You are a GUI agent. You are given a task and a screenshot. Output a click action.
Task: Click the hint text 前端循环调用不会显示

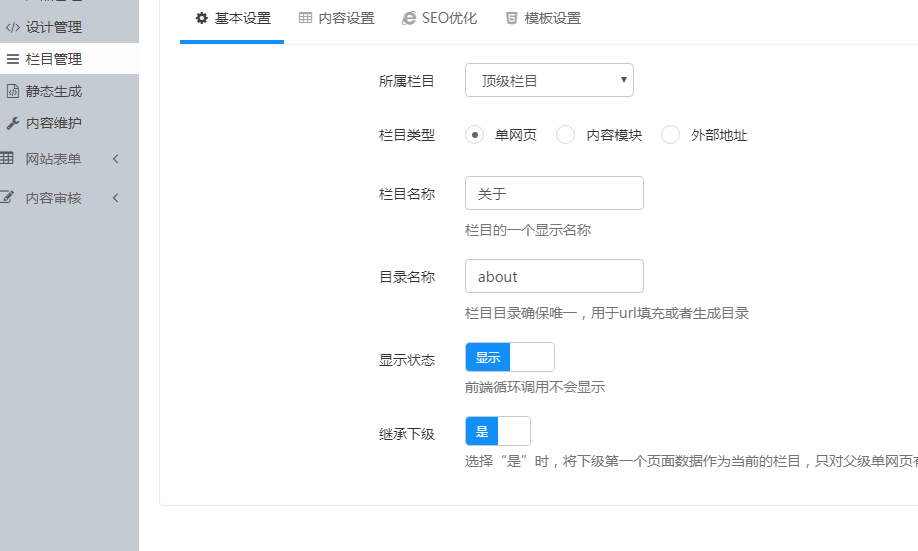(x=535, y=387)
